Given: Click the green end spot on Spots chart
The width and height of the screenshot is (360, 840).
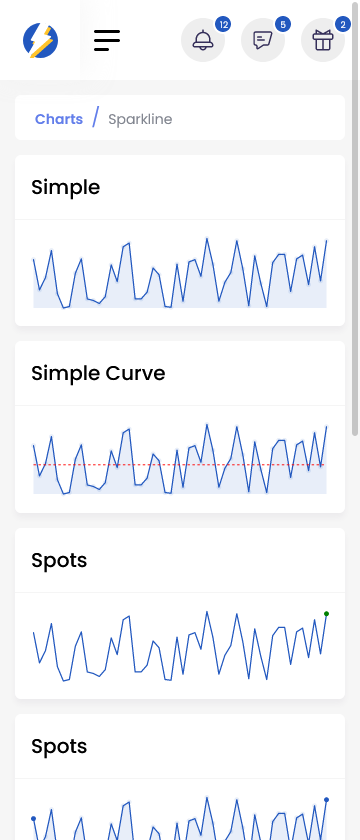Looking at the screenshot, I should coord(326,614).
